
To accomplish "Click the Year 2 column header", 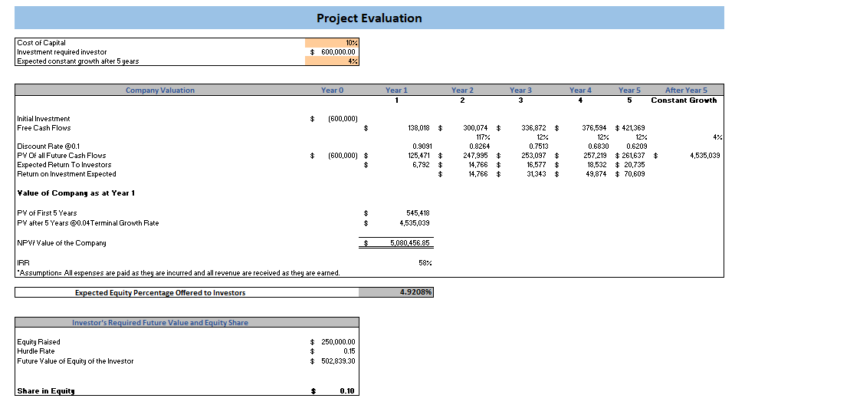I will tap(462, 90).
